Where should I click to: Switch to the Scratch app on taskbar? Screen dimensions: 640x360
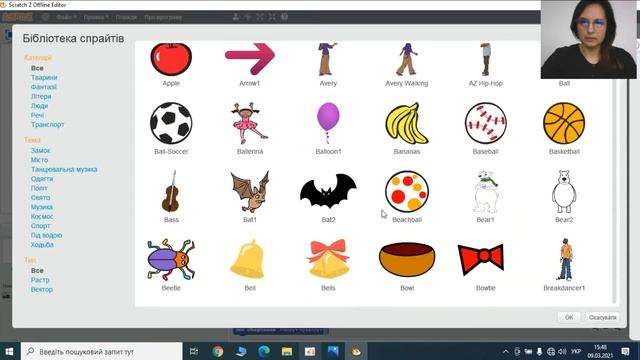tap(356, 351)
